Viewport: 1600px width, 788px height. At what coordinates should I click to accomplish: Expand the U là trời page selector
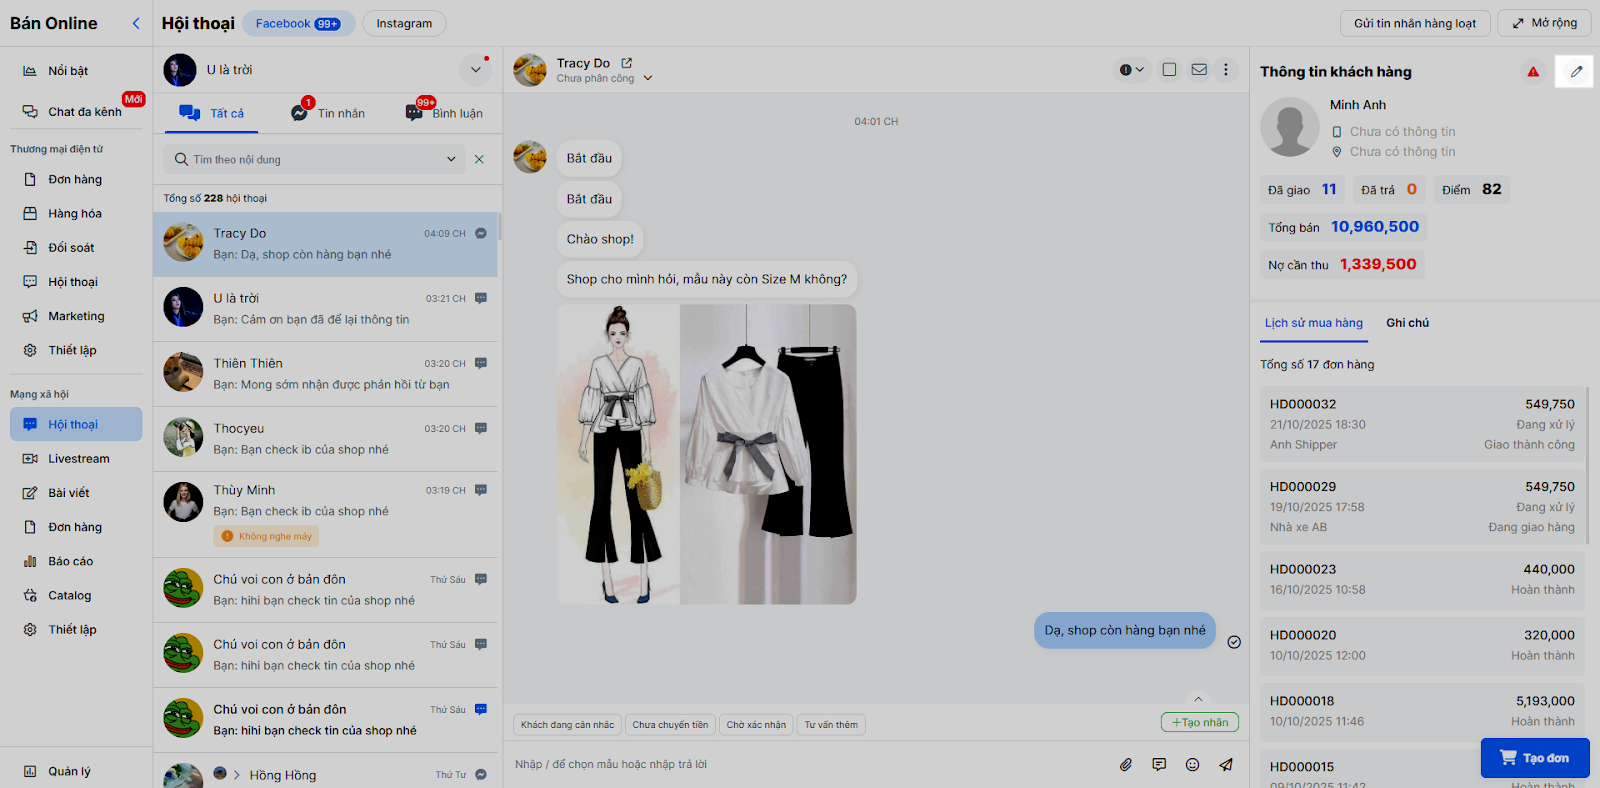click(x=475, y=70)
